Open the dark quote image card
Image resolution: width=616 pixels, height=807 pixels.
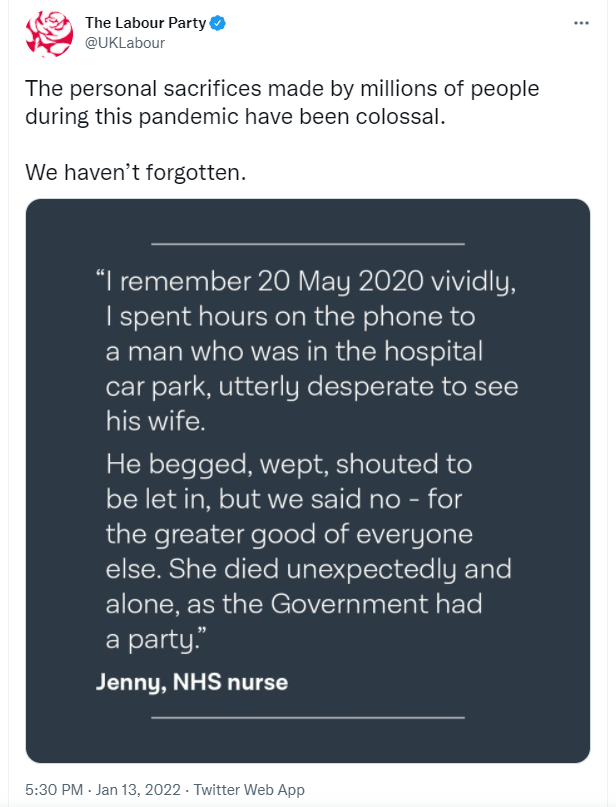(x=307, y=480)
